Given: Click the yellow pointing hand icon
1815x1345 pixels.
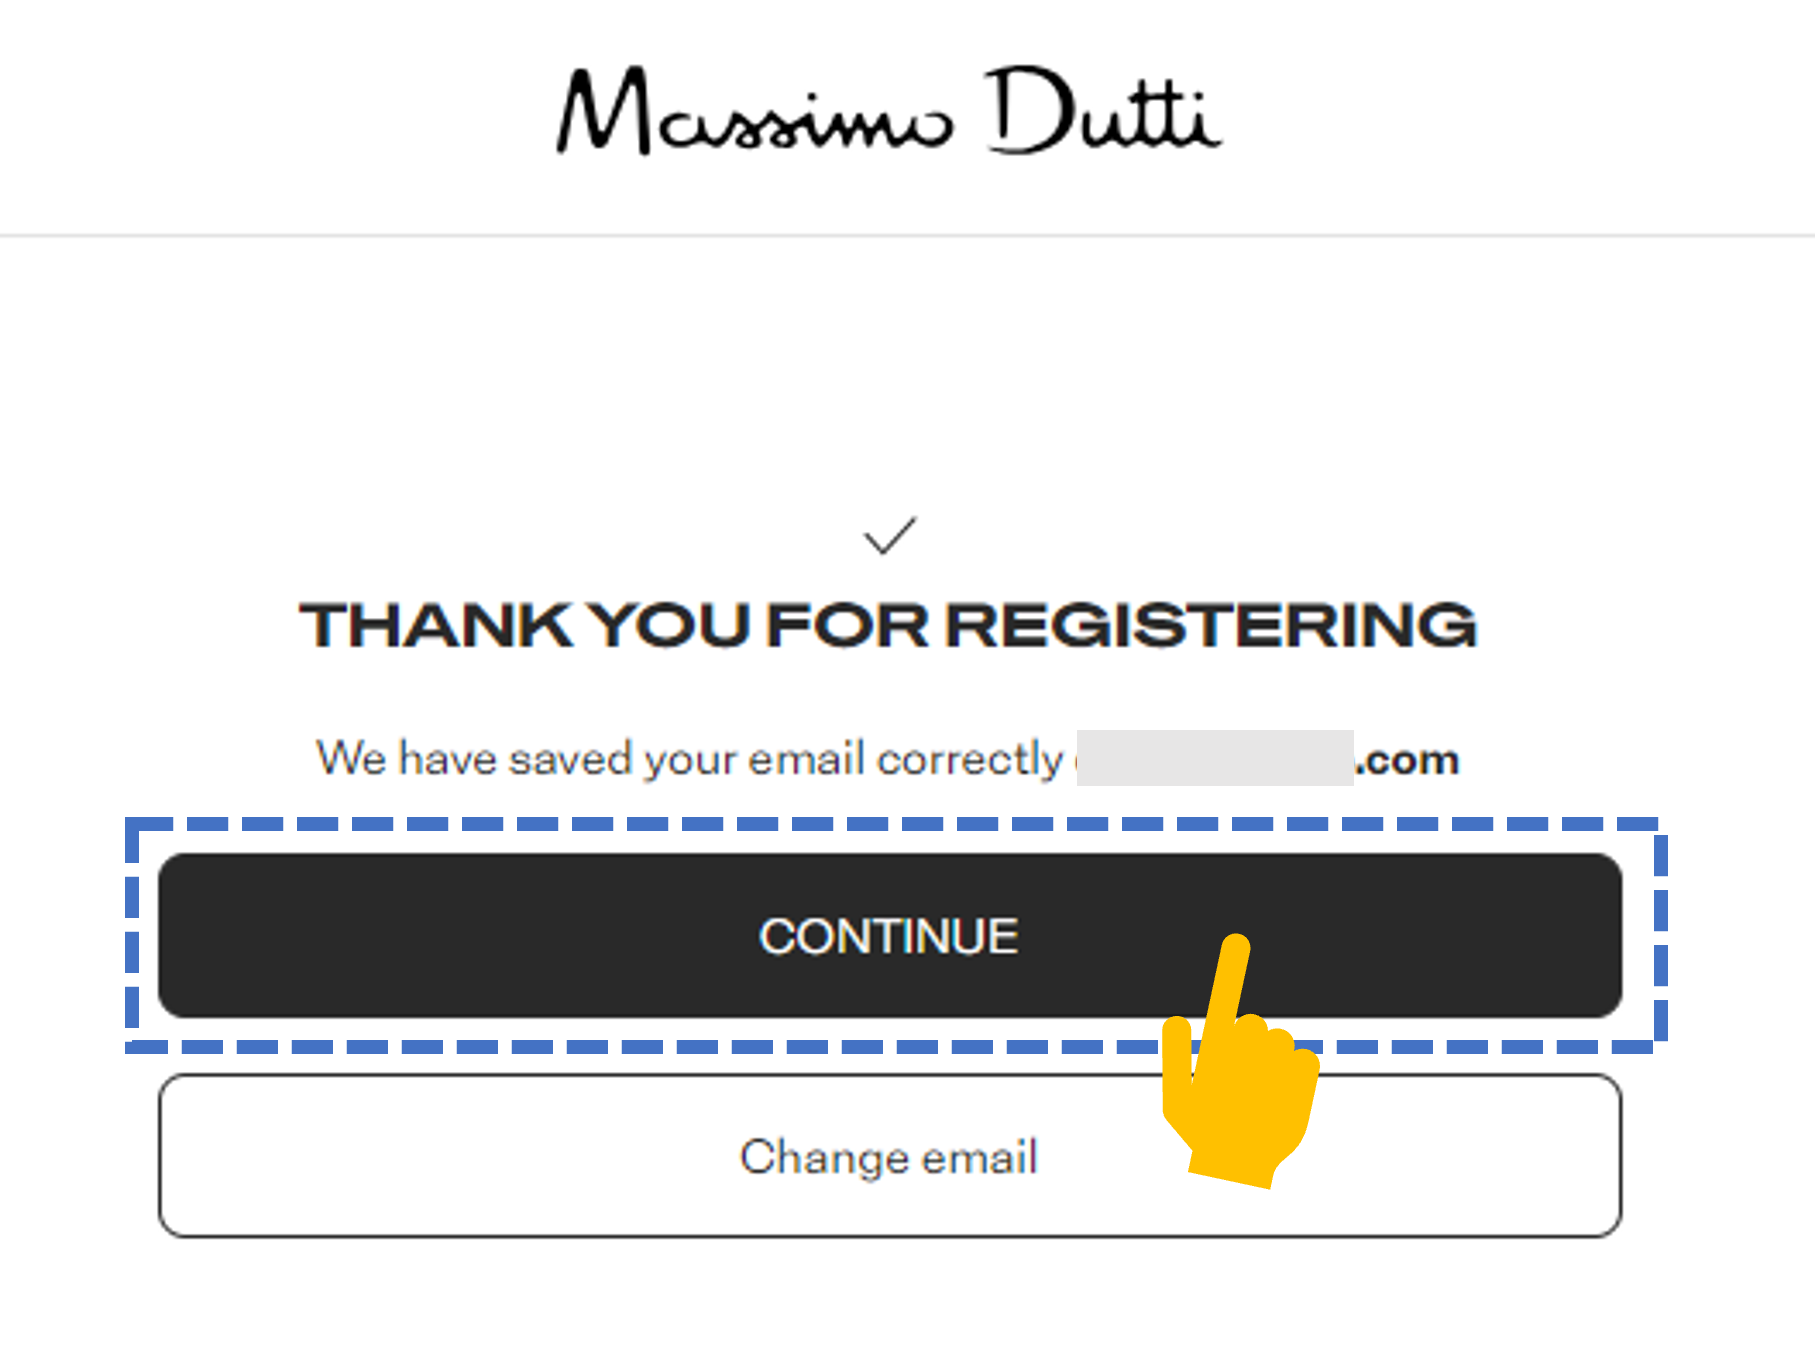Looking at the screenshot, I should click(x=1240, y=1061).
